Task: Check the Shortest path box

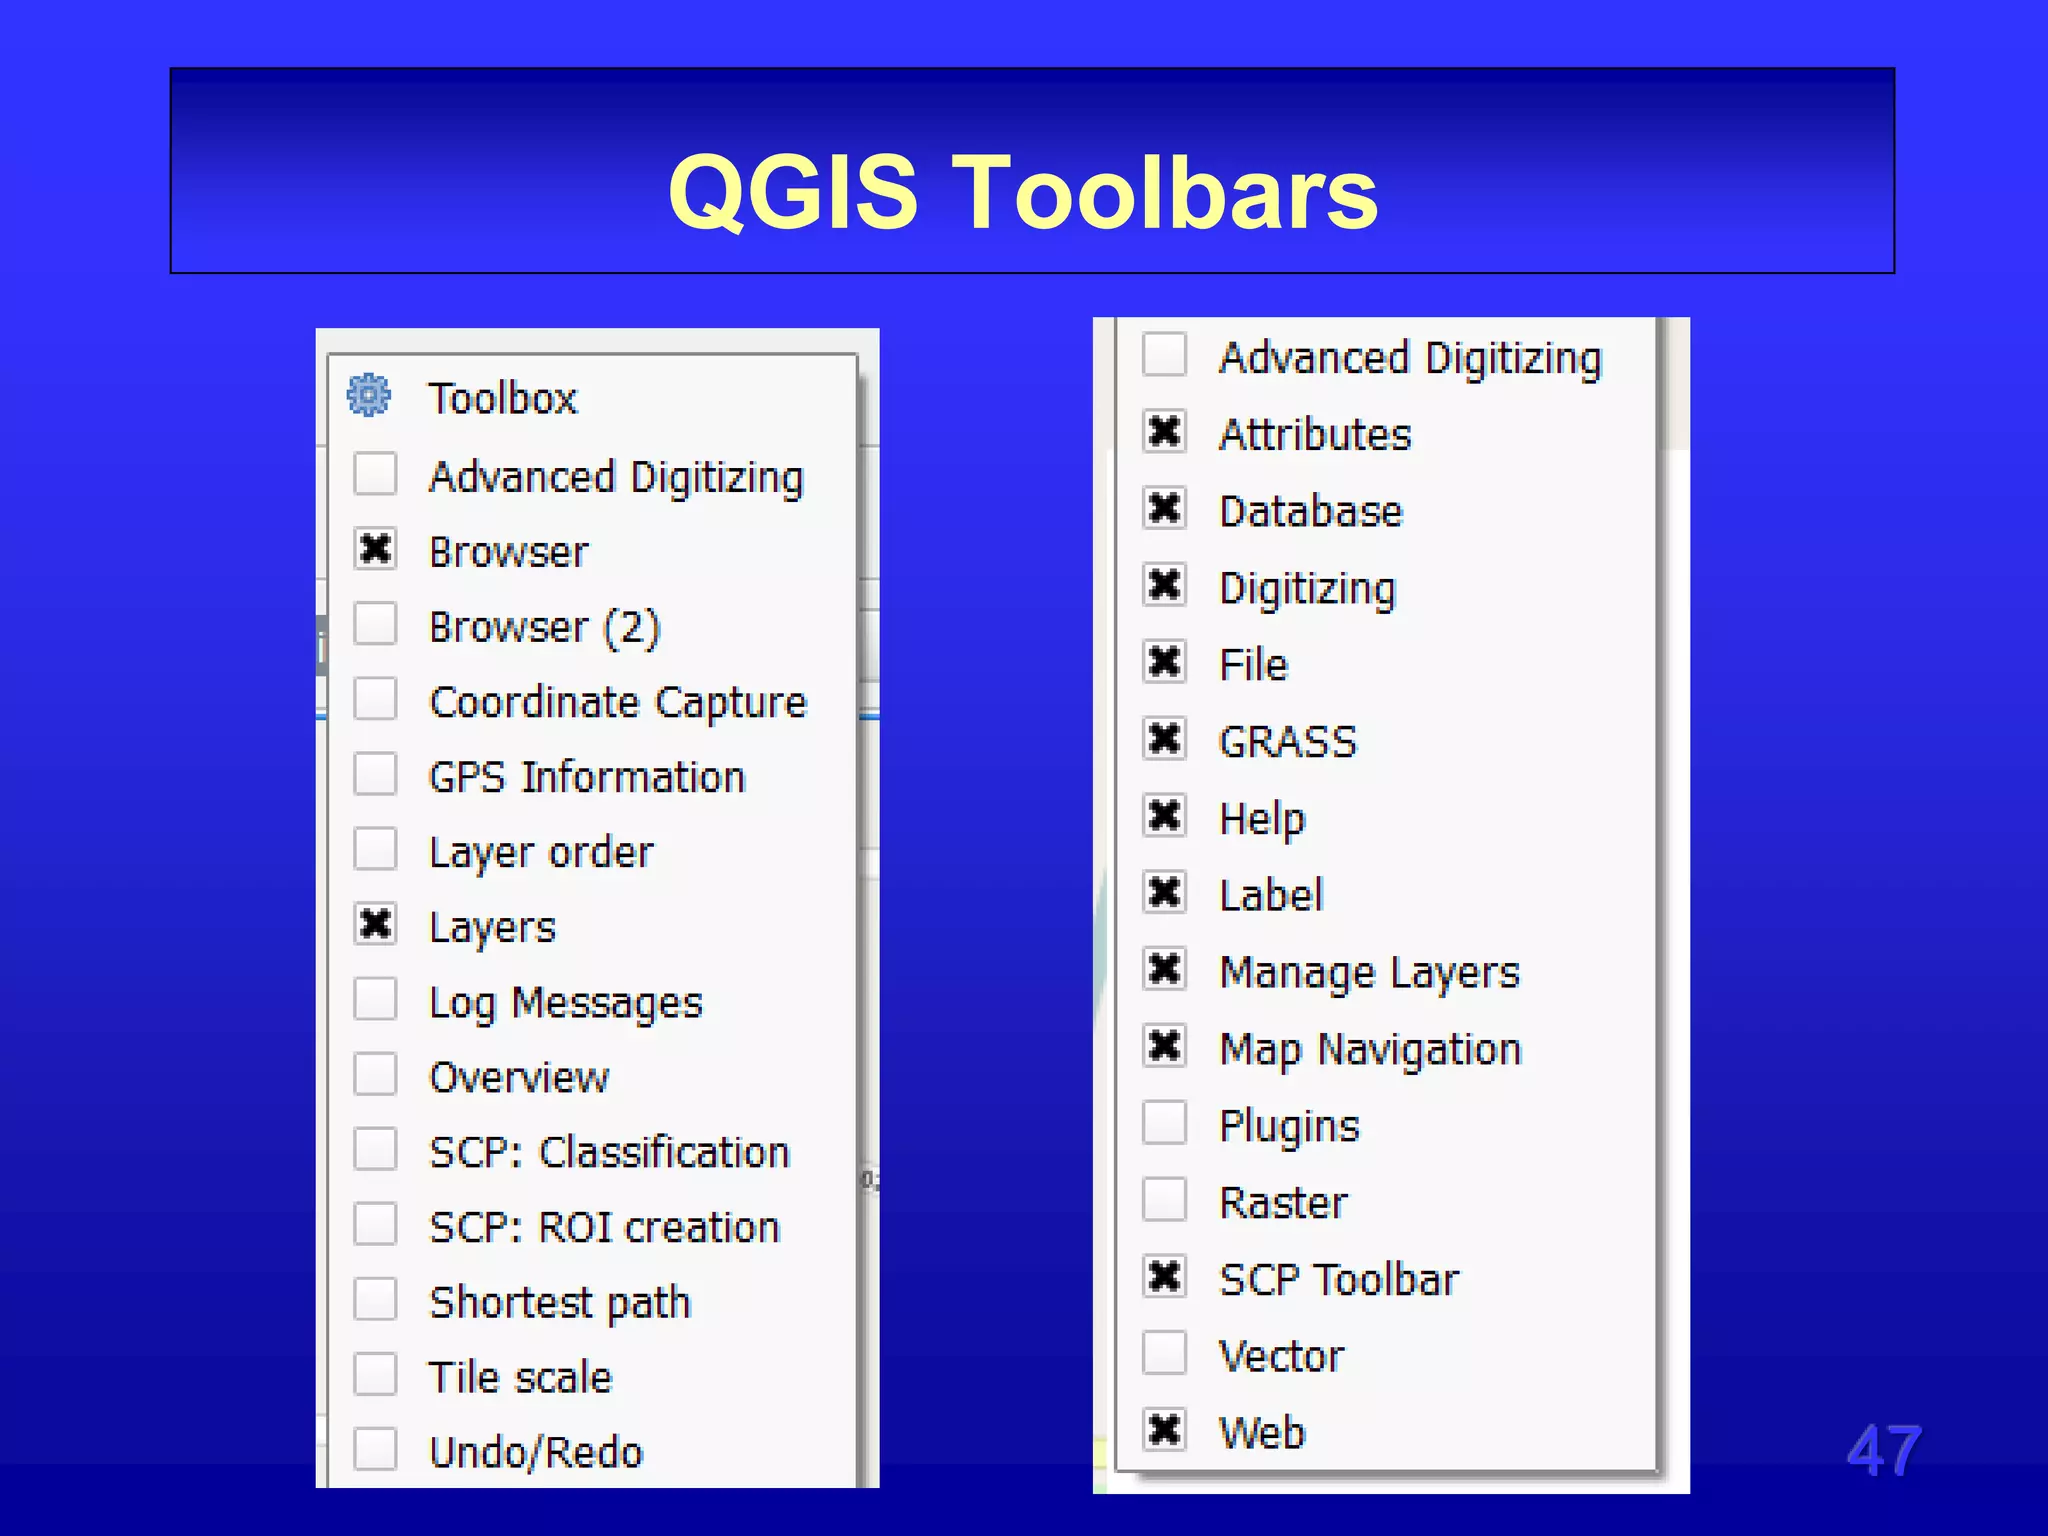Action: (375, 1298)
